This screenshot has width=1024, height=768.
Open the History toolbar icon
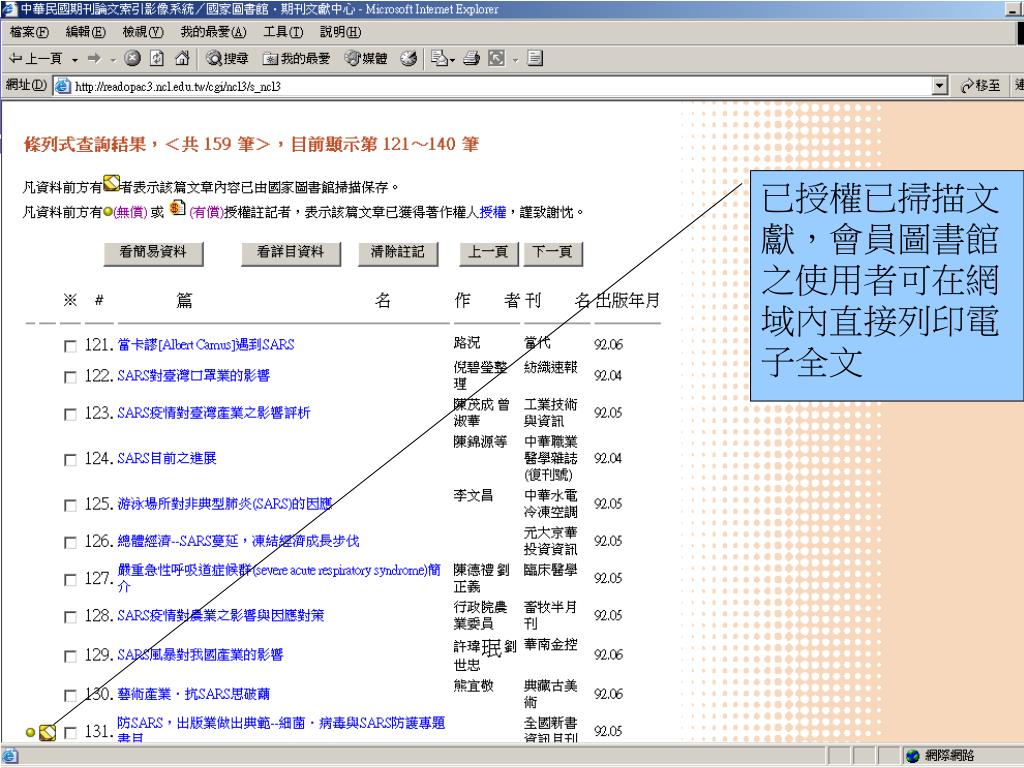[409, 59]
